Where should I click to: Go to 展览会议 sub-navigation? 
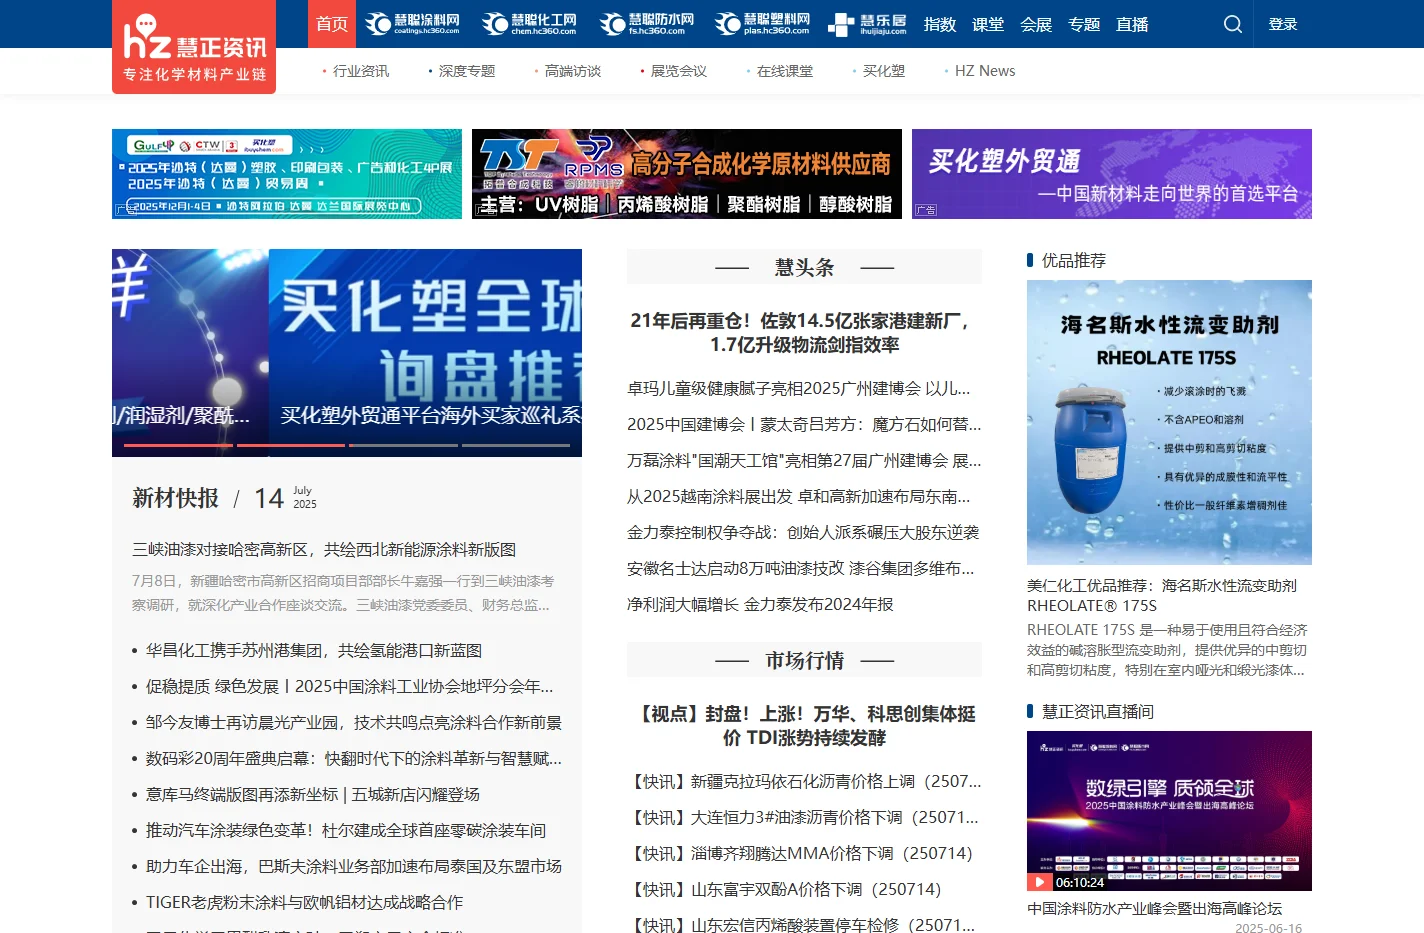pos(679,71)
